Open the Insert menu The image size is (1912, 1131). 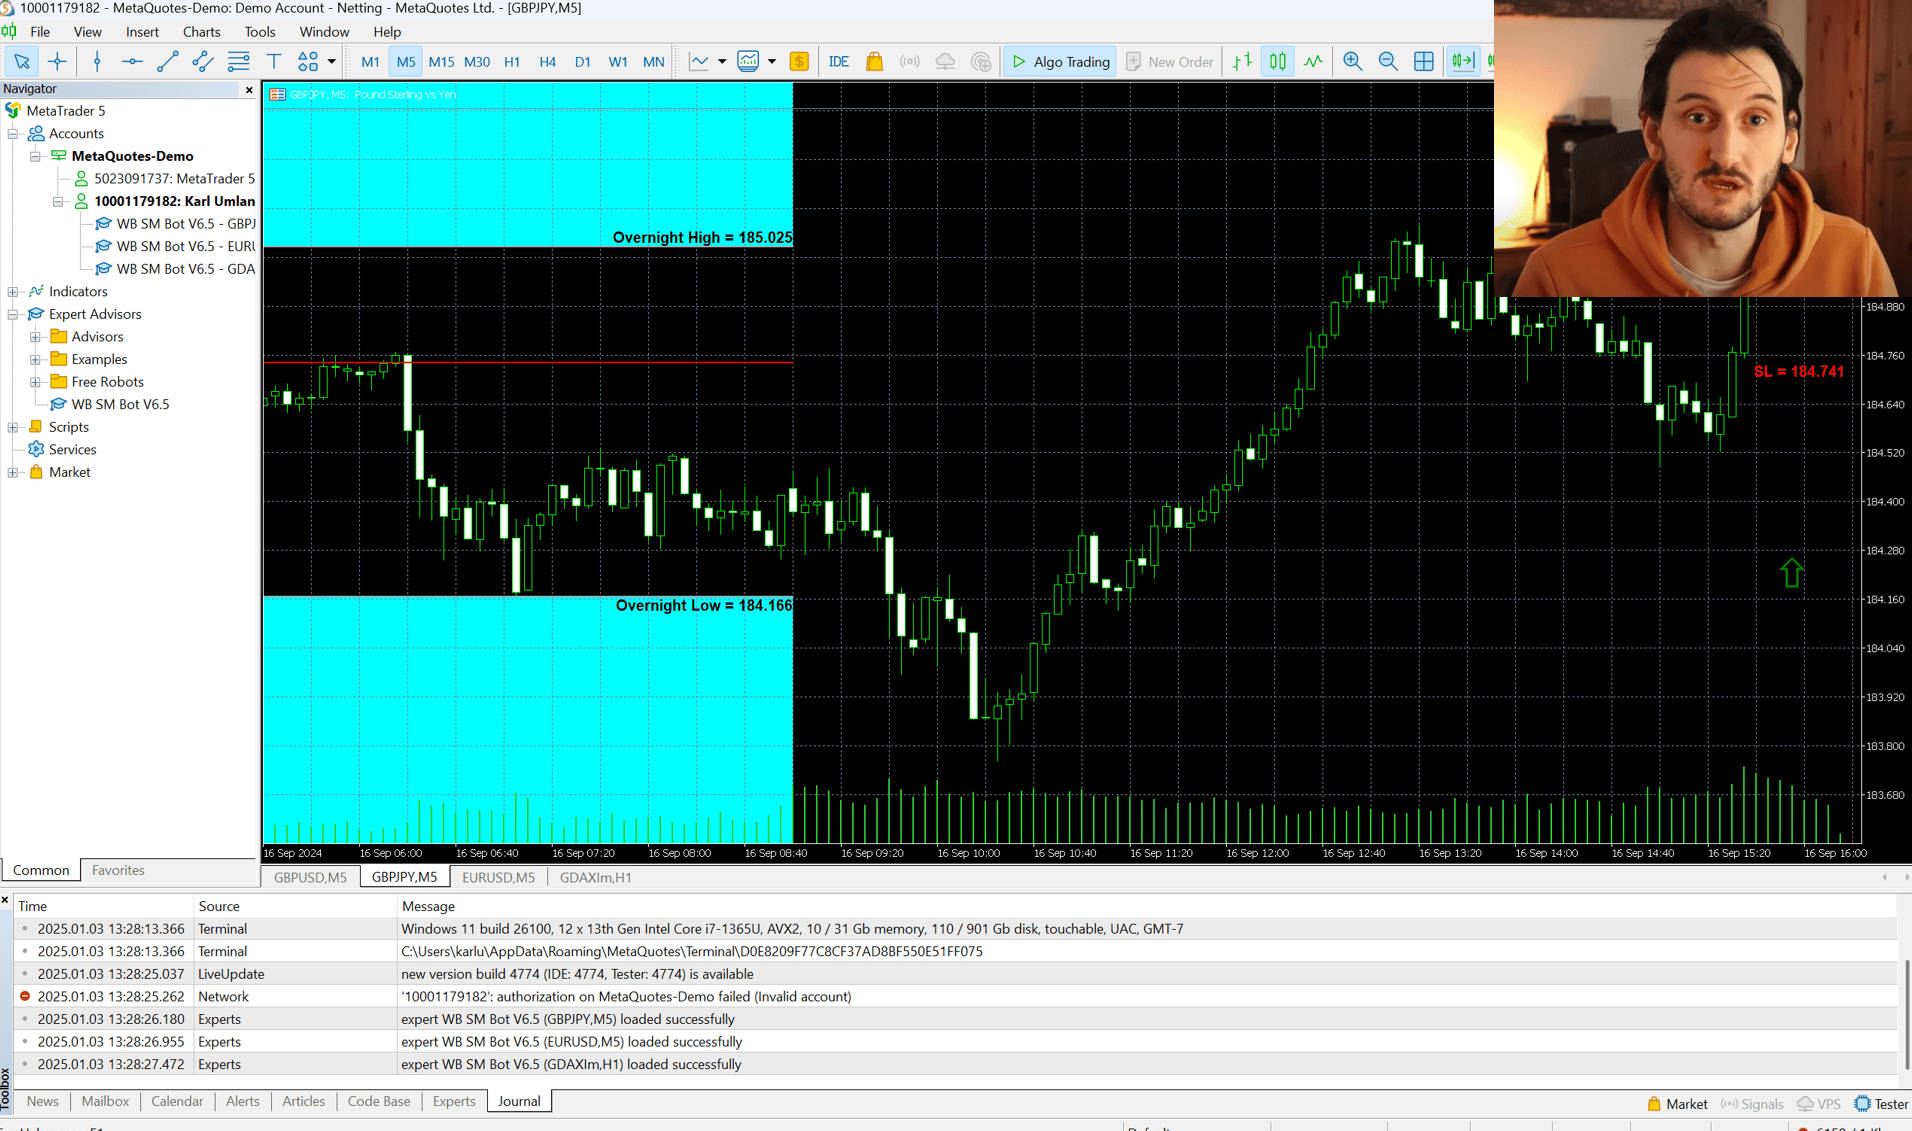[x=142, y=32]
